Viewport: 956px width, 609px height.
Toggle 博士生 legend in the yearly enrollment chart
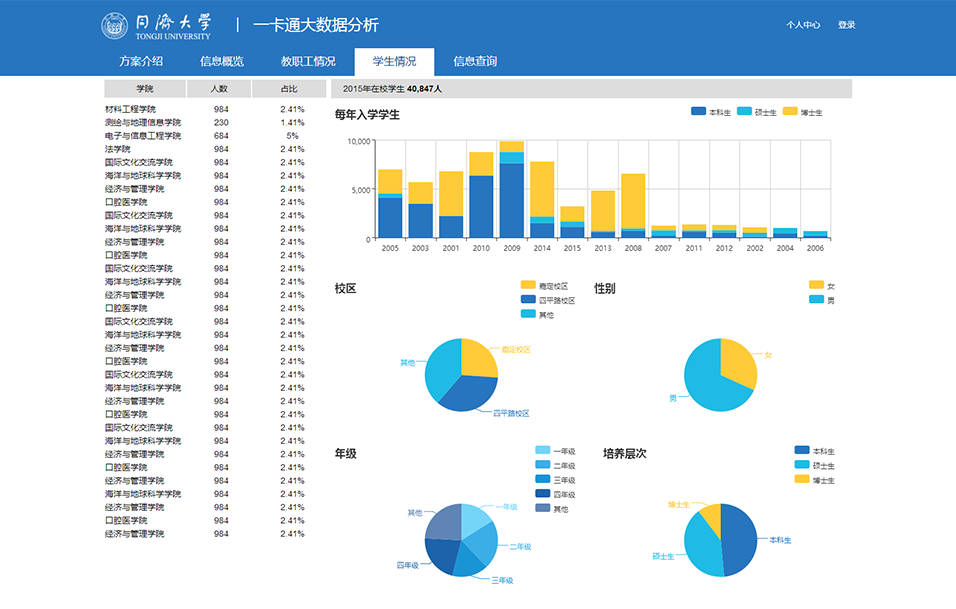point(802,112)
